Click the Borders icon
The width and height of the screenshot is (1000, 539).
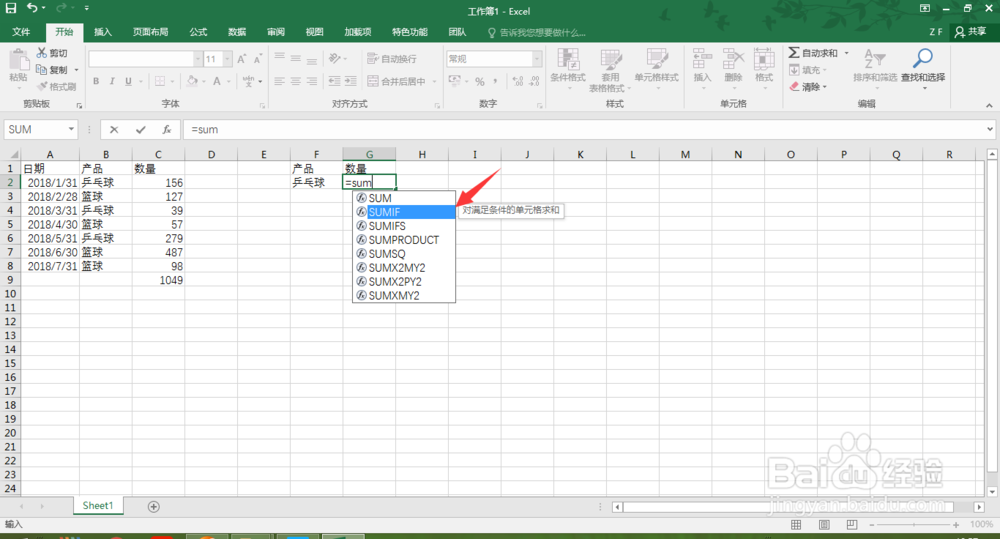pyautogui.click(x=160, y=81)
